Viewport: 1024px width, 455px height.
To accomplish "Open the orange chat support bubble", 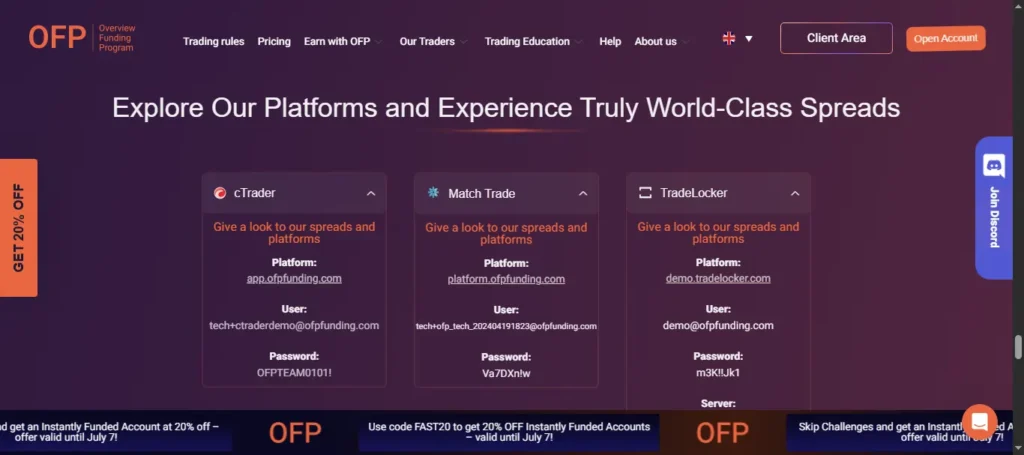I will coord(979,422).
